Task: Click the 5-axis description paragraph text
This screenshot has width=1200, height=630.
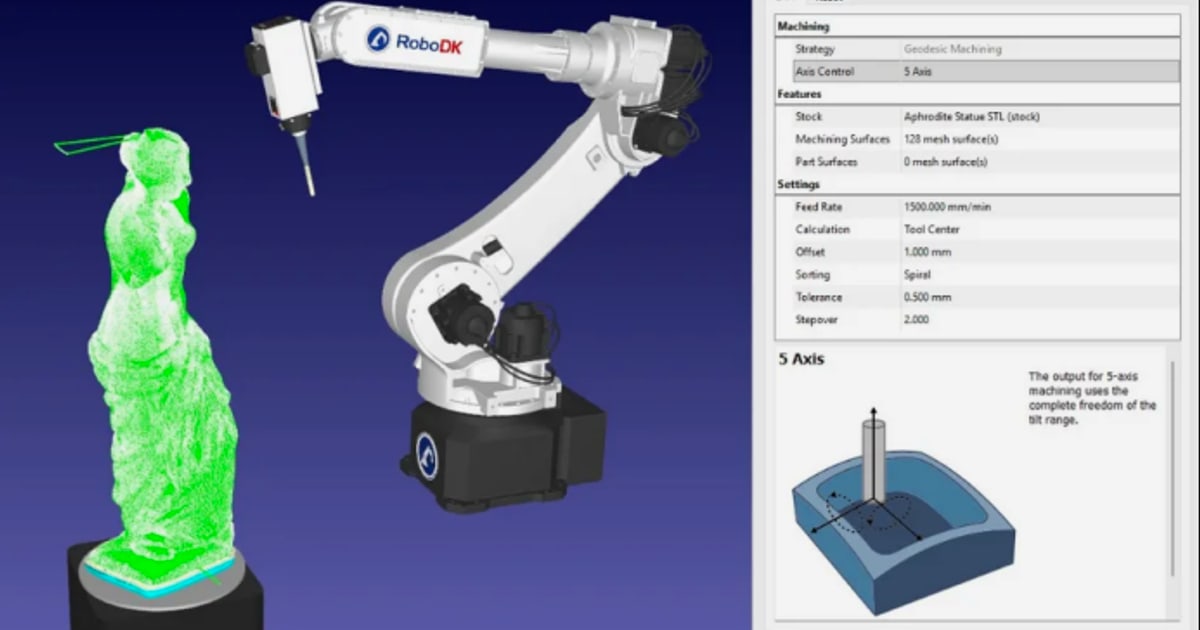Action: point(1092,397)
